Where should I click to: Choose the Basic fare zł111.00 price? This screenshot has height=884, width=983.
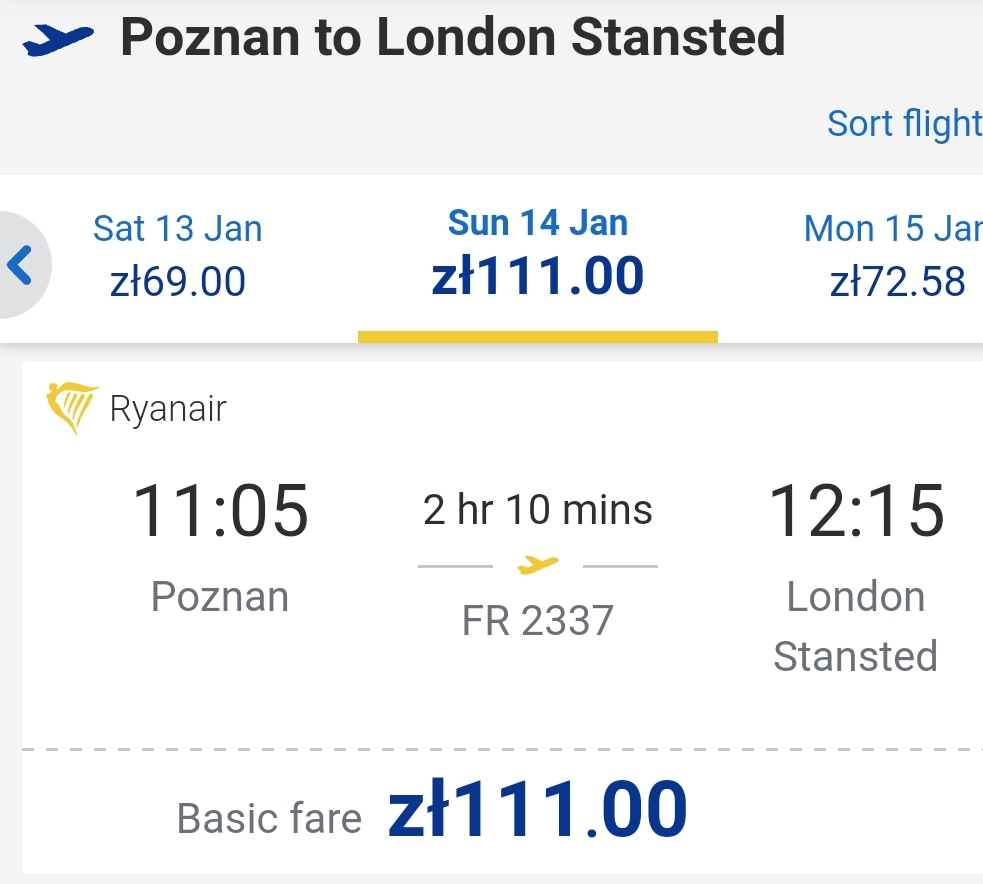pos(538,809)
